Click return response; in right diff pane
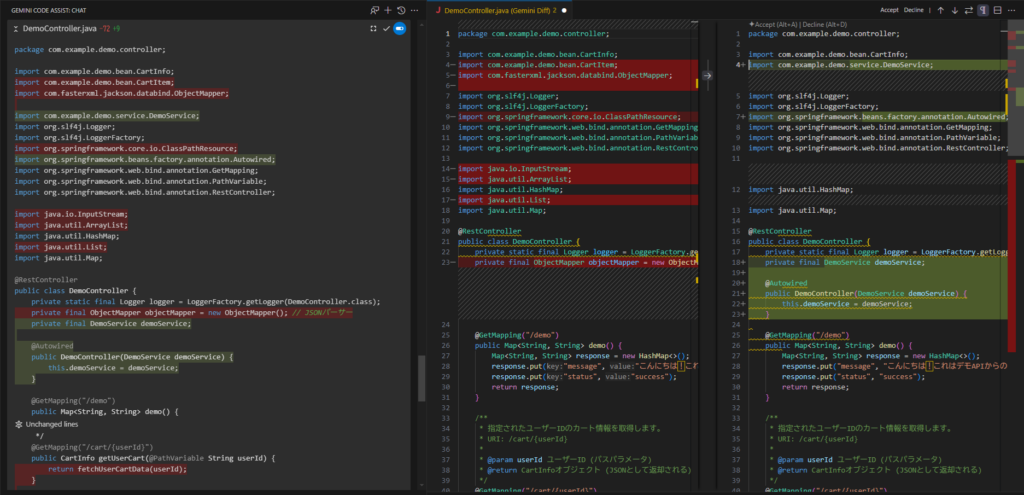1024x495 pixels. point(816,387)
